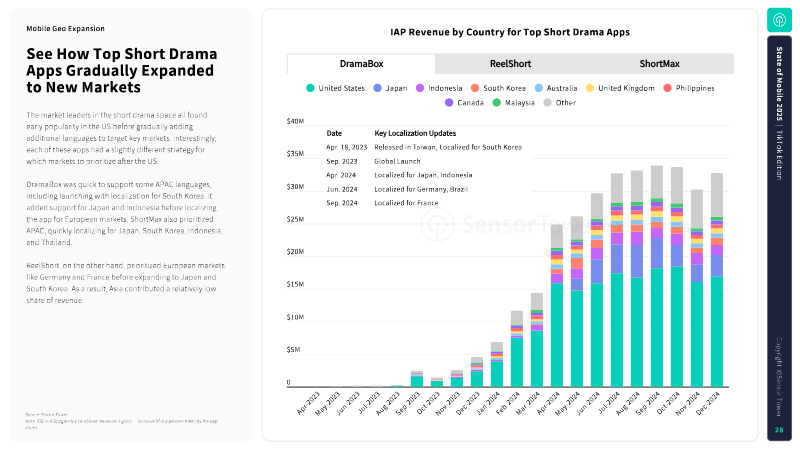
Task: Select the DramaBox tab
Action: click(x=361, y=63)
